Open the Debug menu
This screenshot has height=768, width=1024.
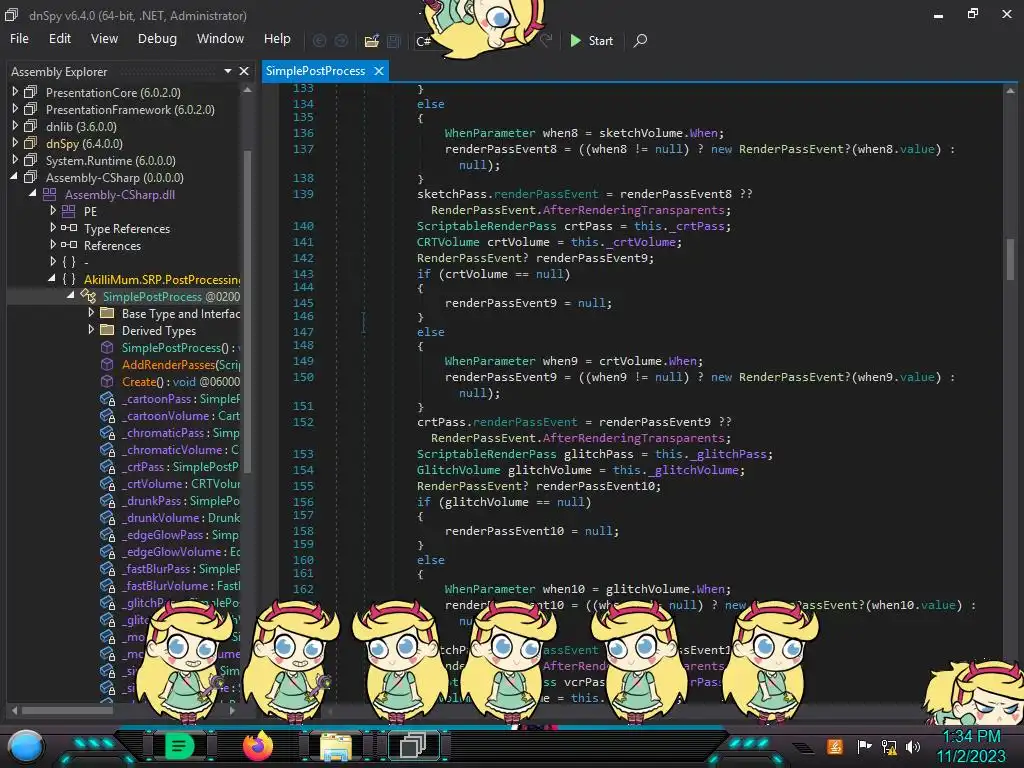157,39
